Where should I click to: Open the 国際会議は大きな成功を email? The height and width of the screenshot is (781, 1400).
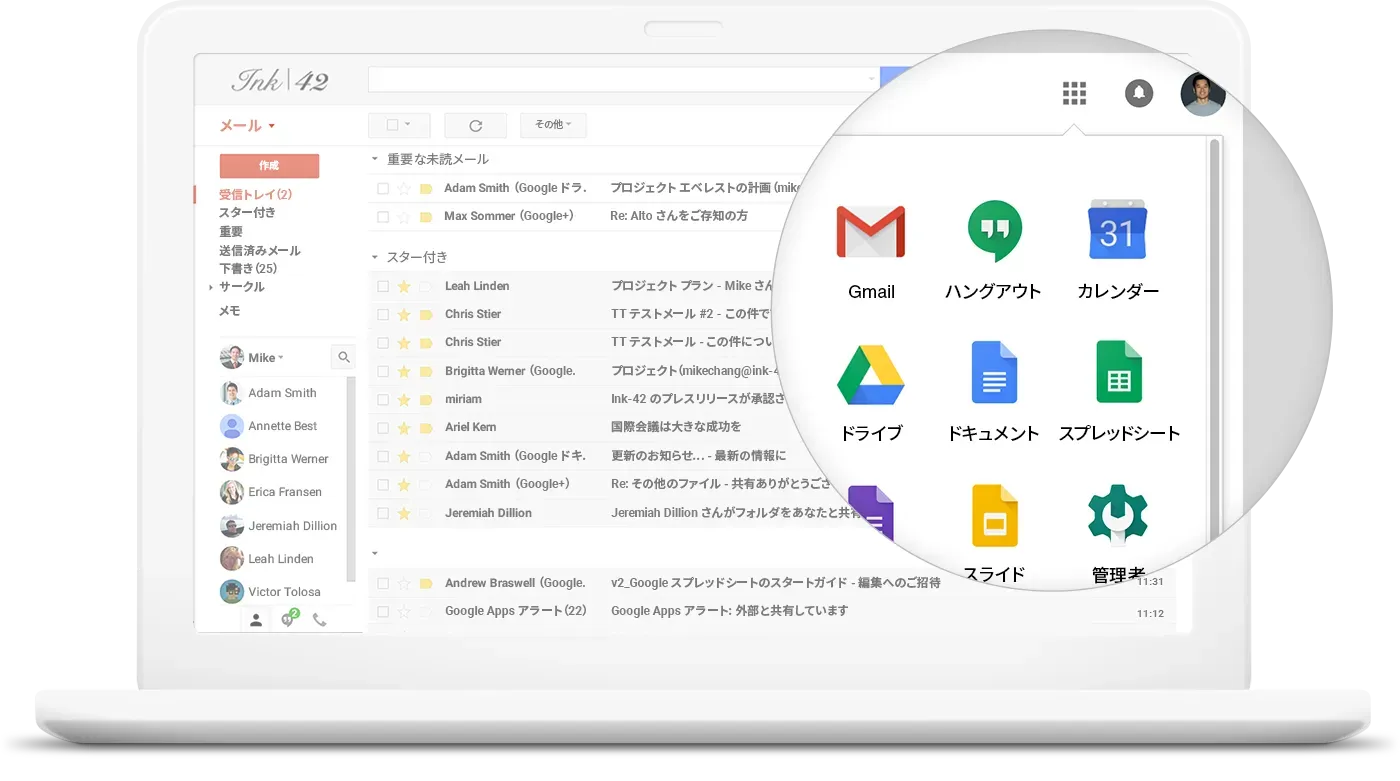click(x=676, y=427)
